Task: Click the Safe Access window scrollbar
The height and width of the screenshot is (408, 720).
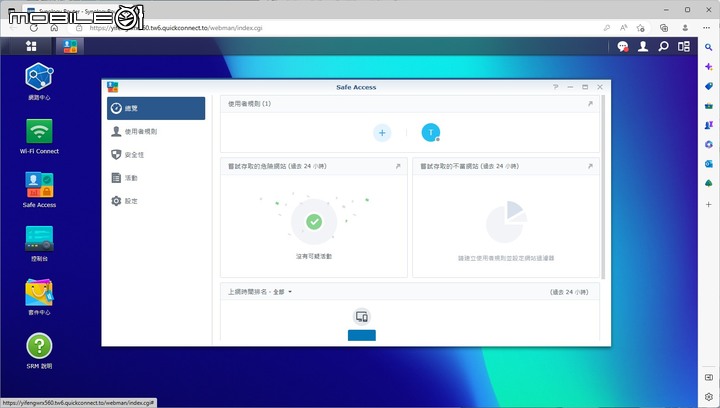Action: click(603, 187)
